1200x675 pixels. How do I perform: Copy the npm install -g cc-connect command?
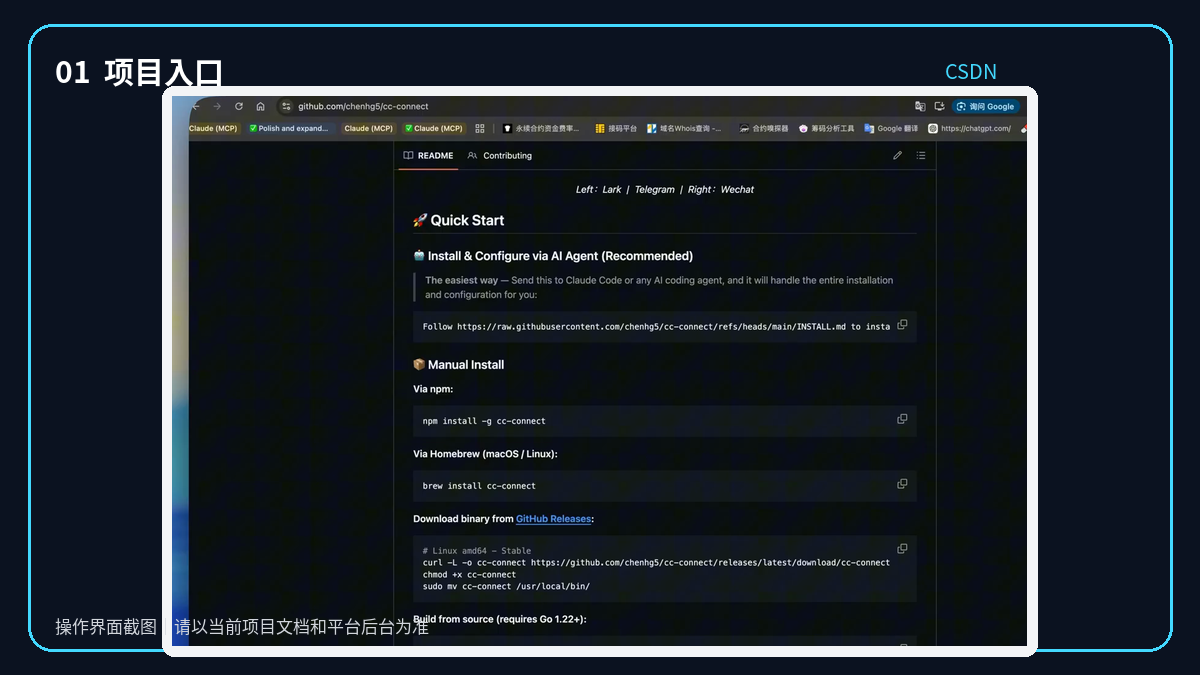point(902,419)
